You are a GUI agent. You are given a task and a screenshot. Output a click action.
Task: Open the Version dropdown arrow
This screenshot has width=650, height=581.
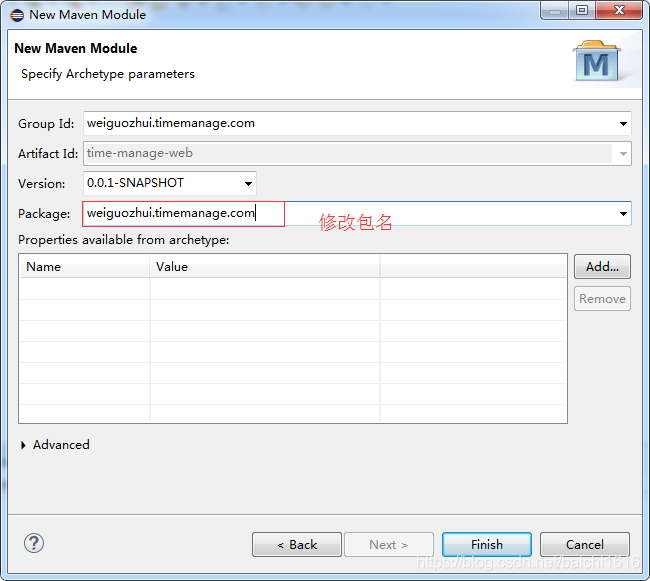click(x=248, y=184)
